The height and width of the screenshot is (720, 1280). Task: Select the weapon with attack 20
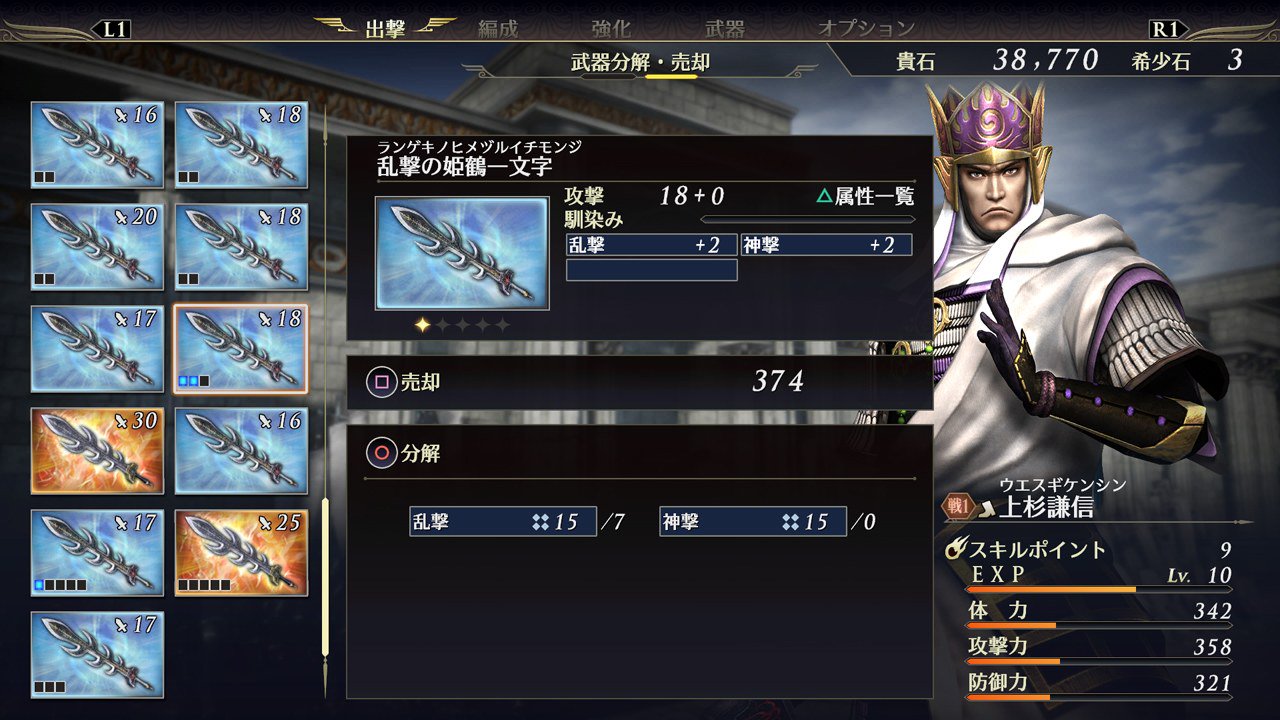click(x=97, y=246)
